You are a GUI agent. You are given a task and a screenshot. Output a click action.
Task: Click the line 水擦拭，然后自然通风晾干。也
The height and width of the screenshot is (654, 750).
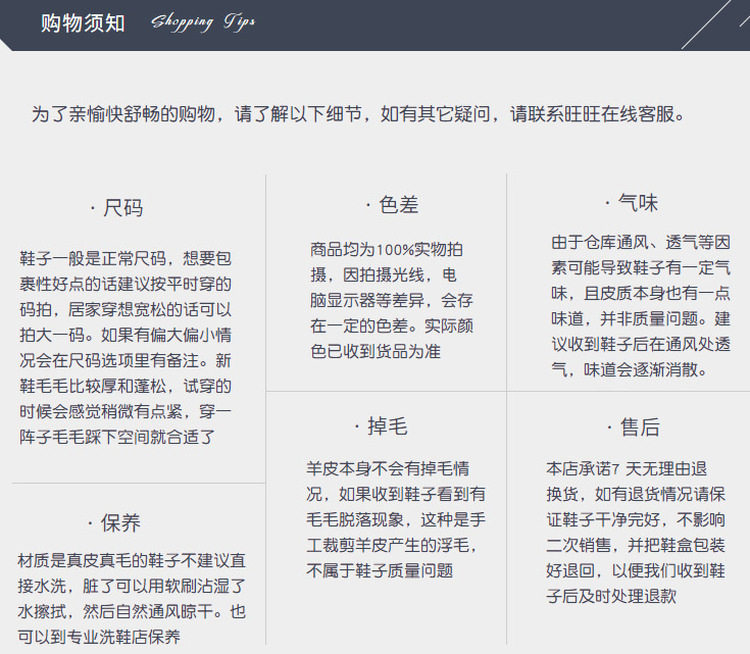(132, 611)
